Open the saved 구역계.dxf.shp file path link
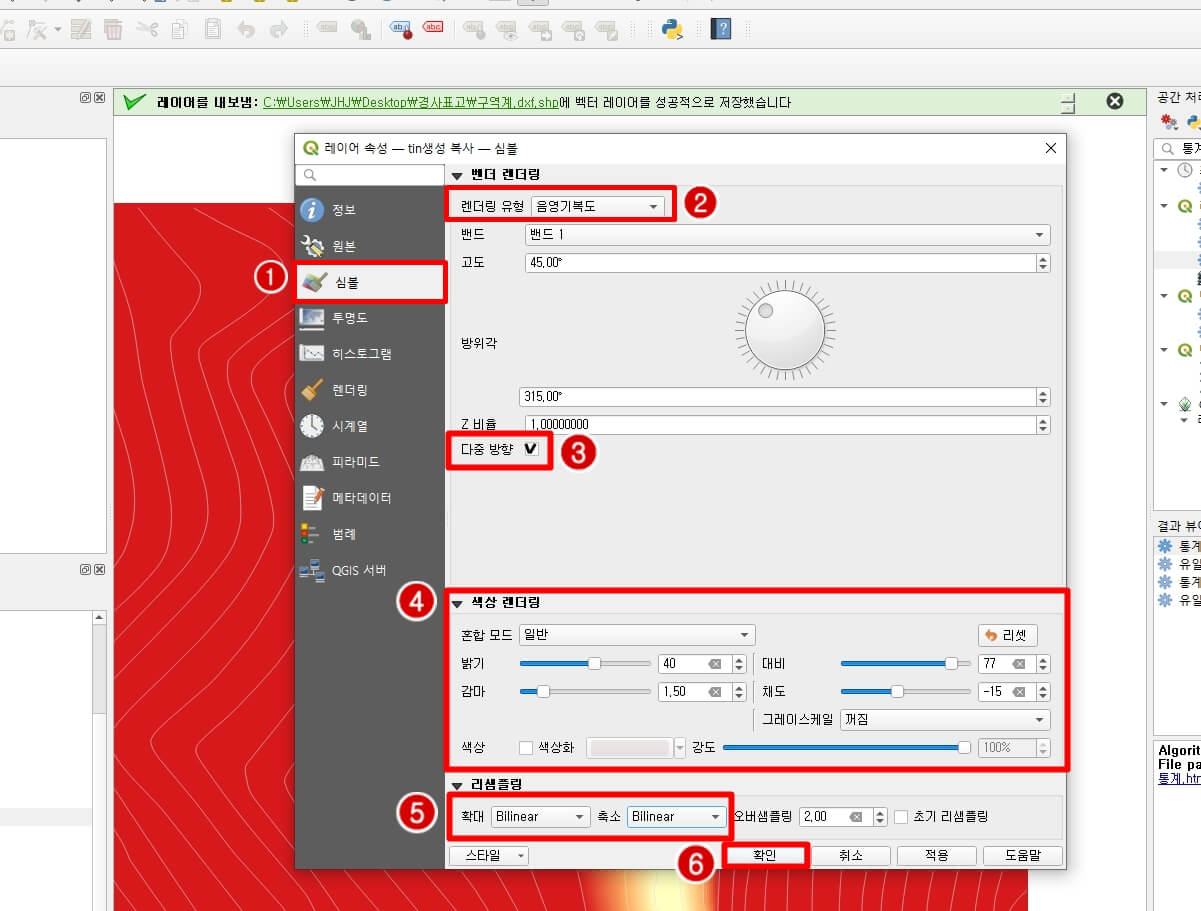The height and width of the screenshot is (911, 1201). tap(410, 102)
